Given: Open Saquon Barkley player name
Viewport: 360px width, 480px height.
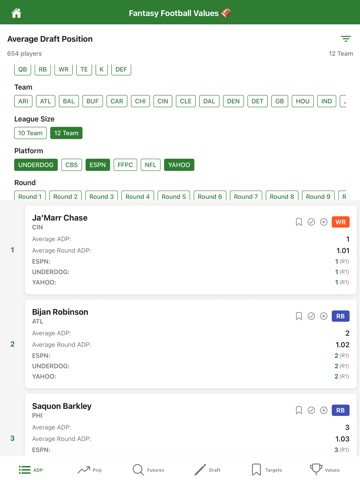Looking at the screenshot, I should (x=62, y=406).
